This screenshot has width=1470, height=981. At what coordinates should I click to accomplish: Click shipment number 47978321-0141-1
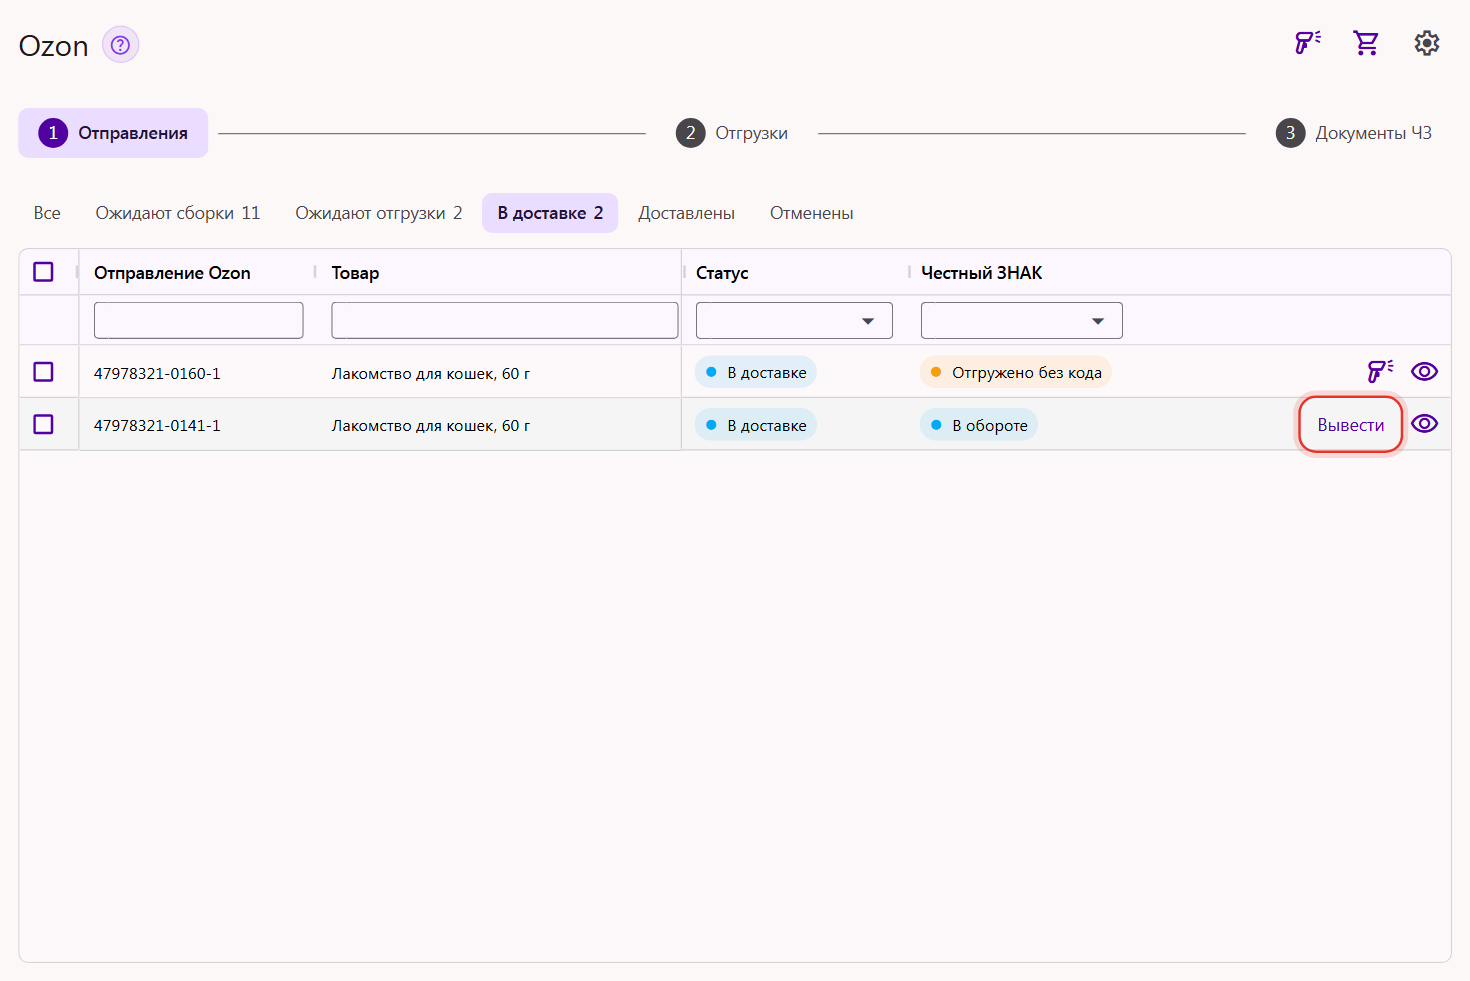click(157, 426)
